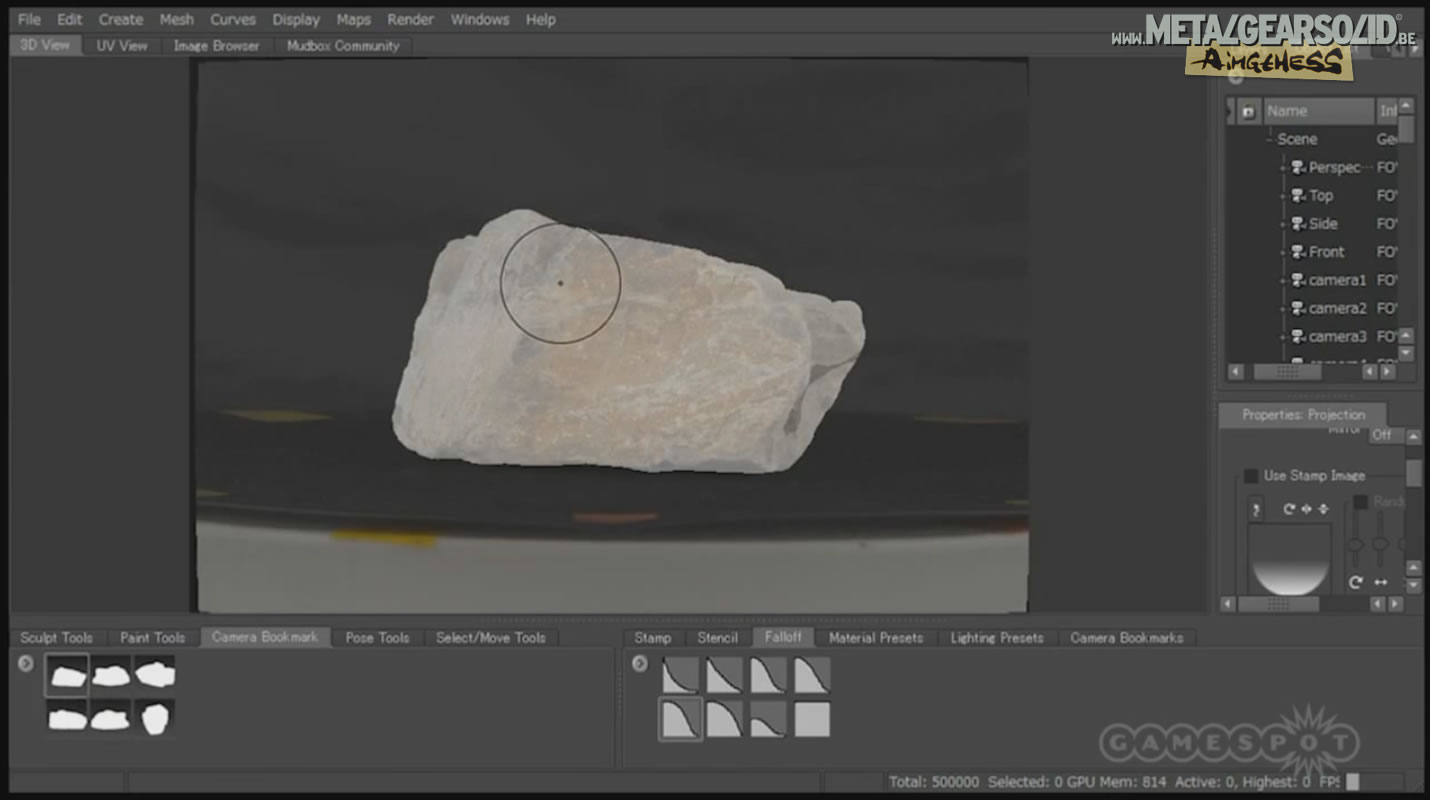Pick the third falloff preset in the bottom row
This screenshot has height=800, width=1430.
(768, 719)
